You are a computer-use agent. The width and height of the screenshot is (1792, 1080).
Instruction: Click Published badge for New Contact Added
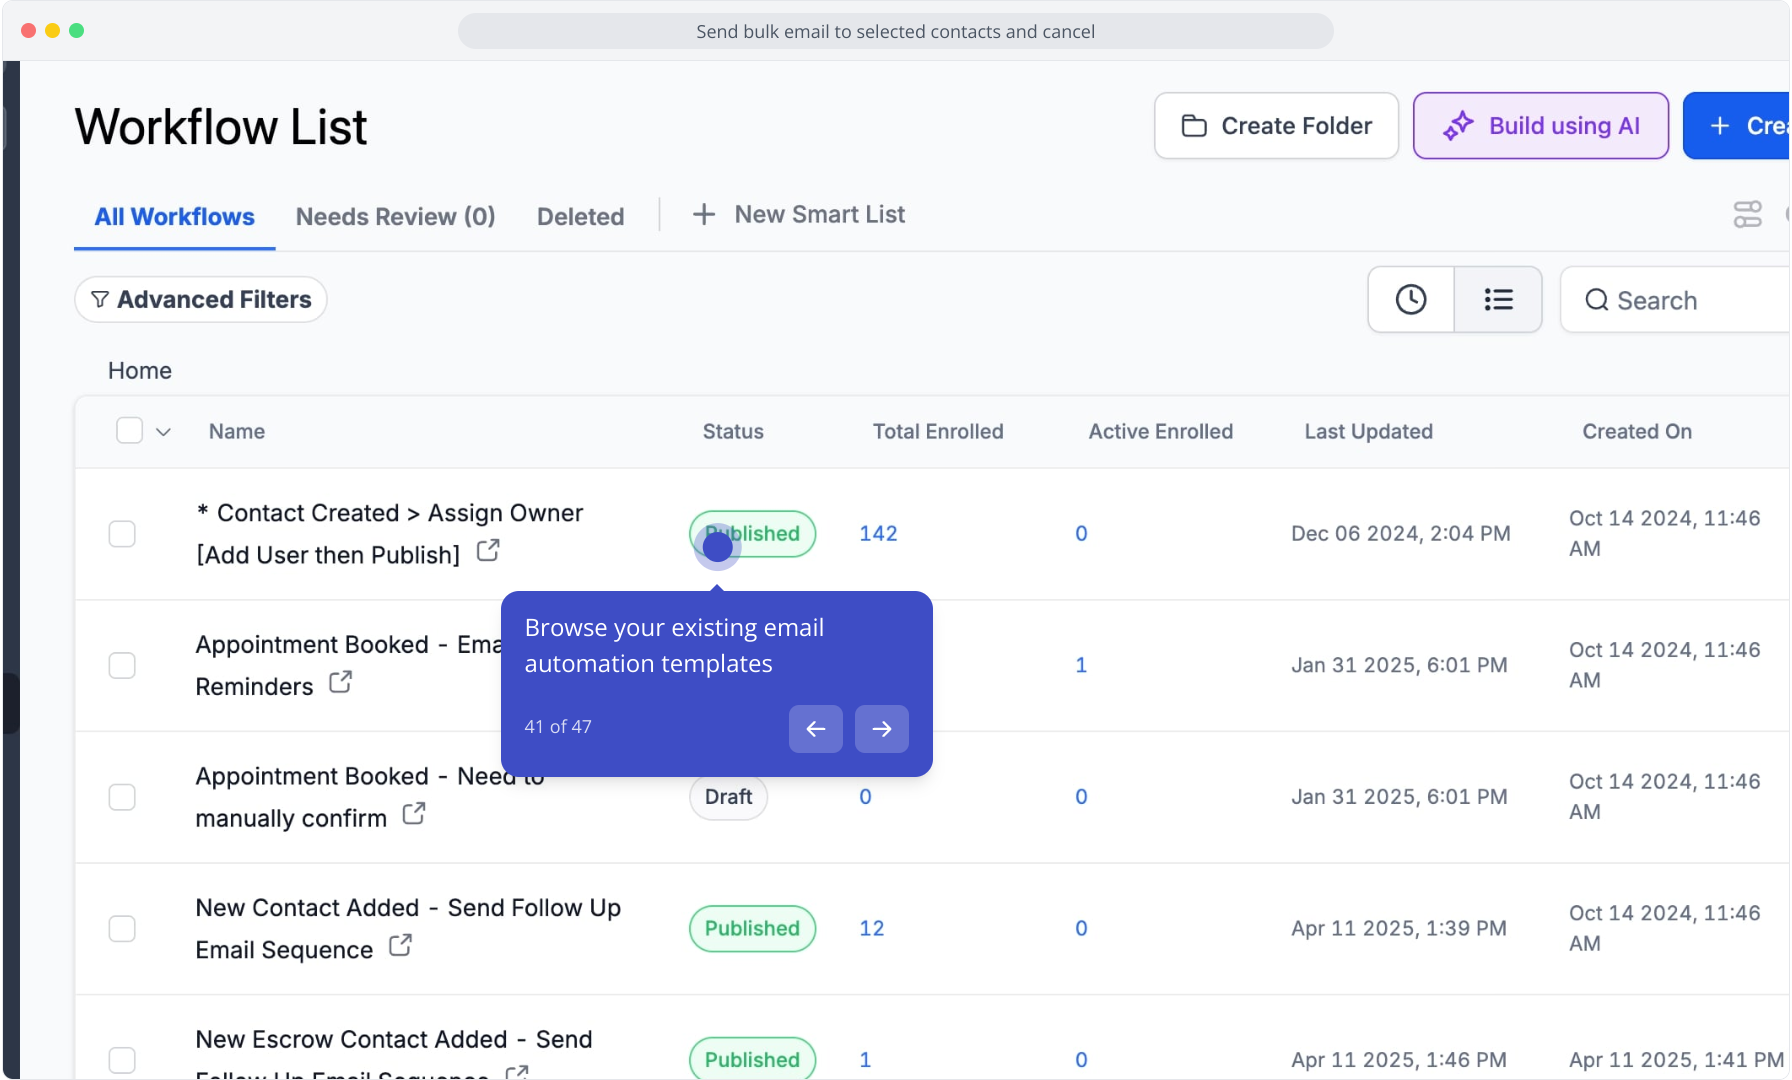(752, 929)
